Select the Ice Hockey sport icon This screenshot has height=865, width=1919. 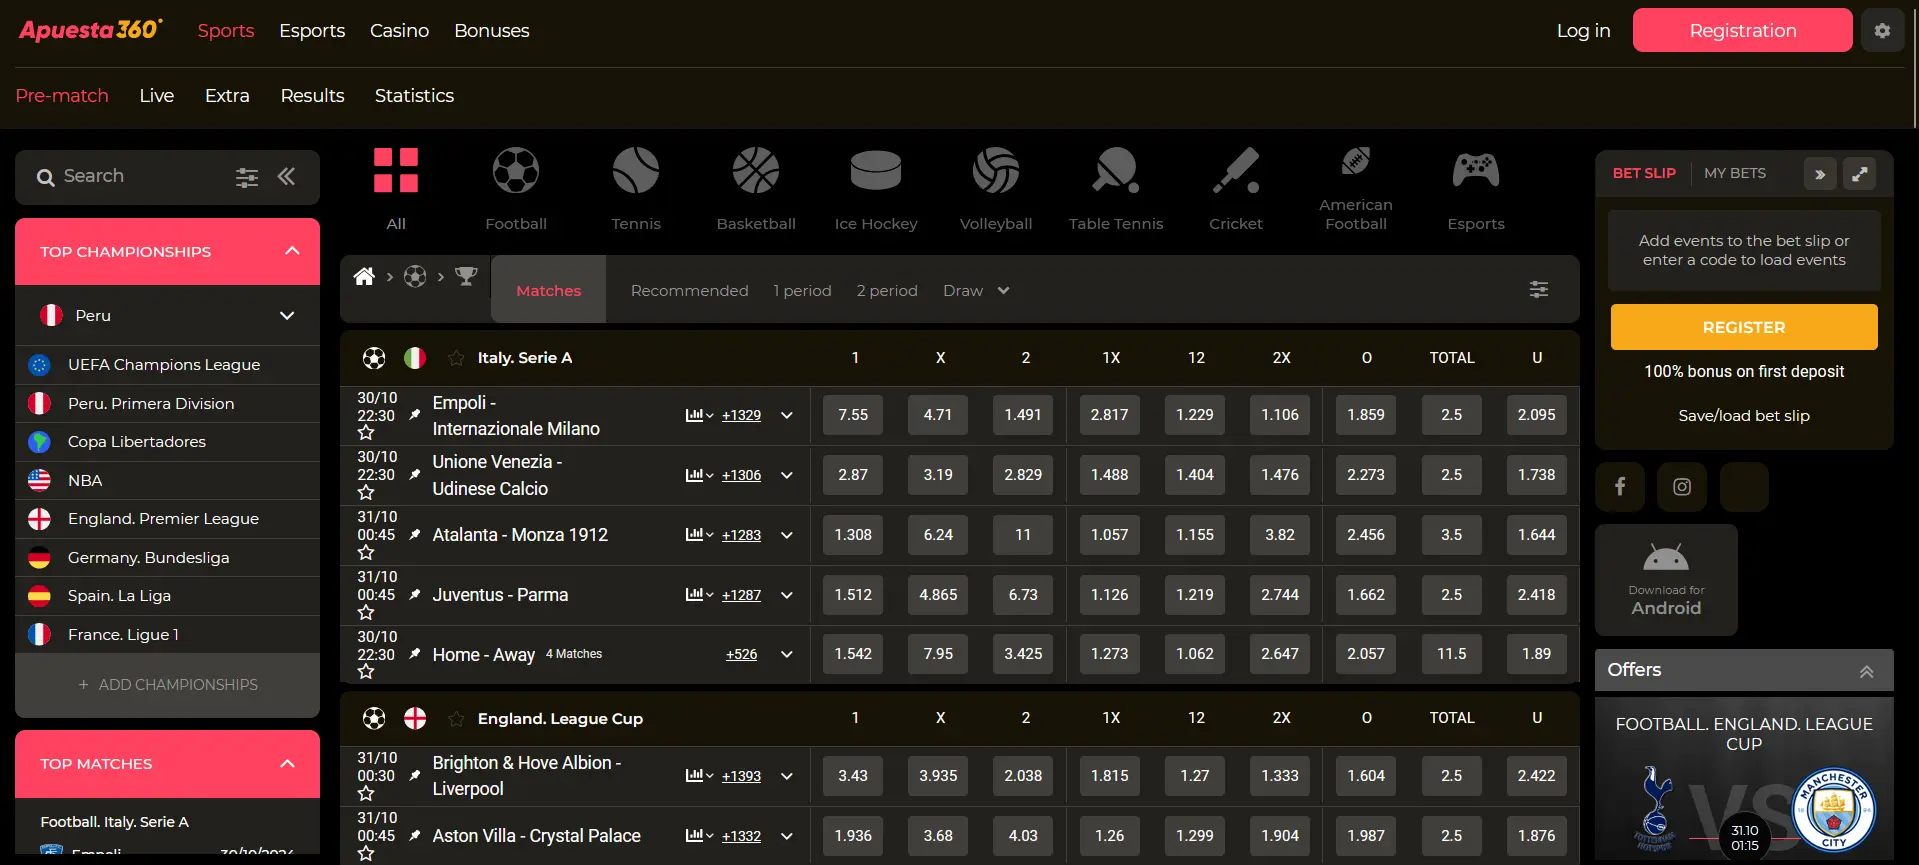tap(876, 170)
